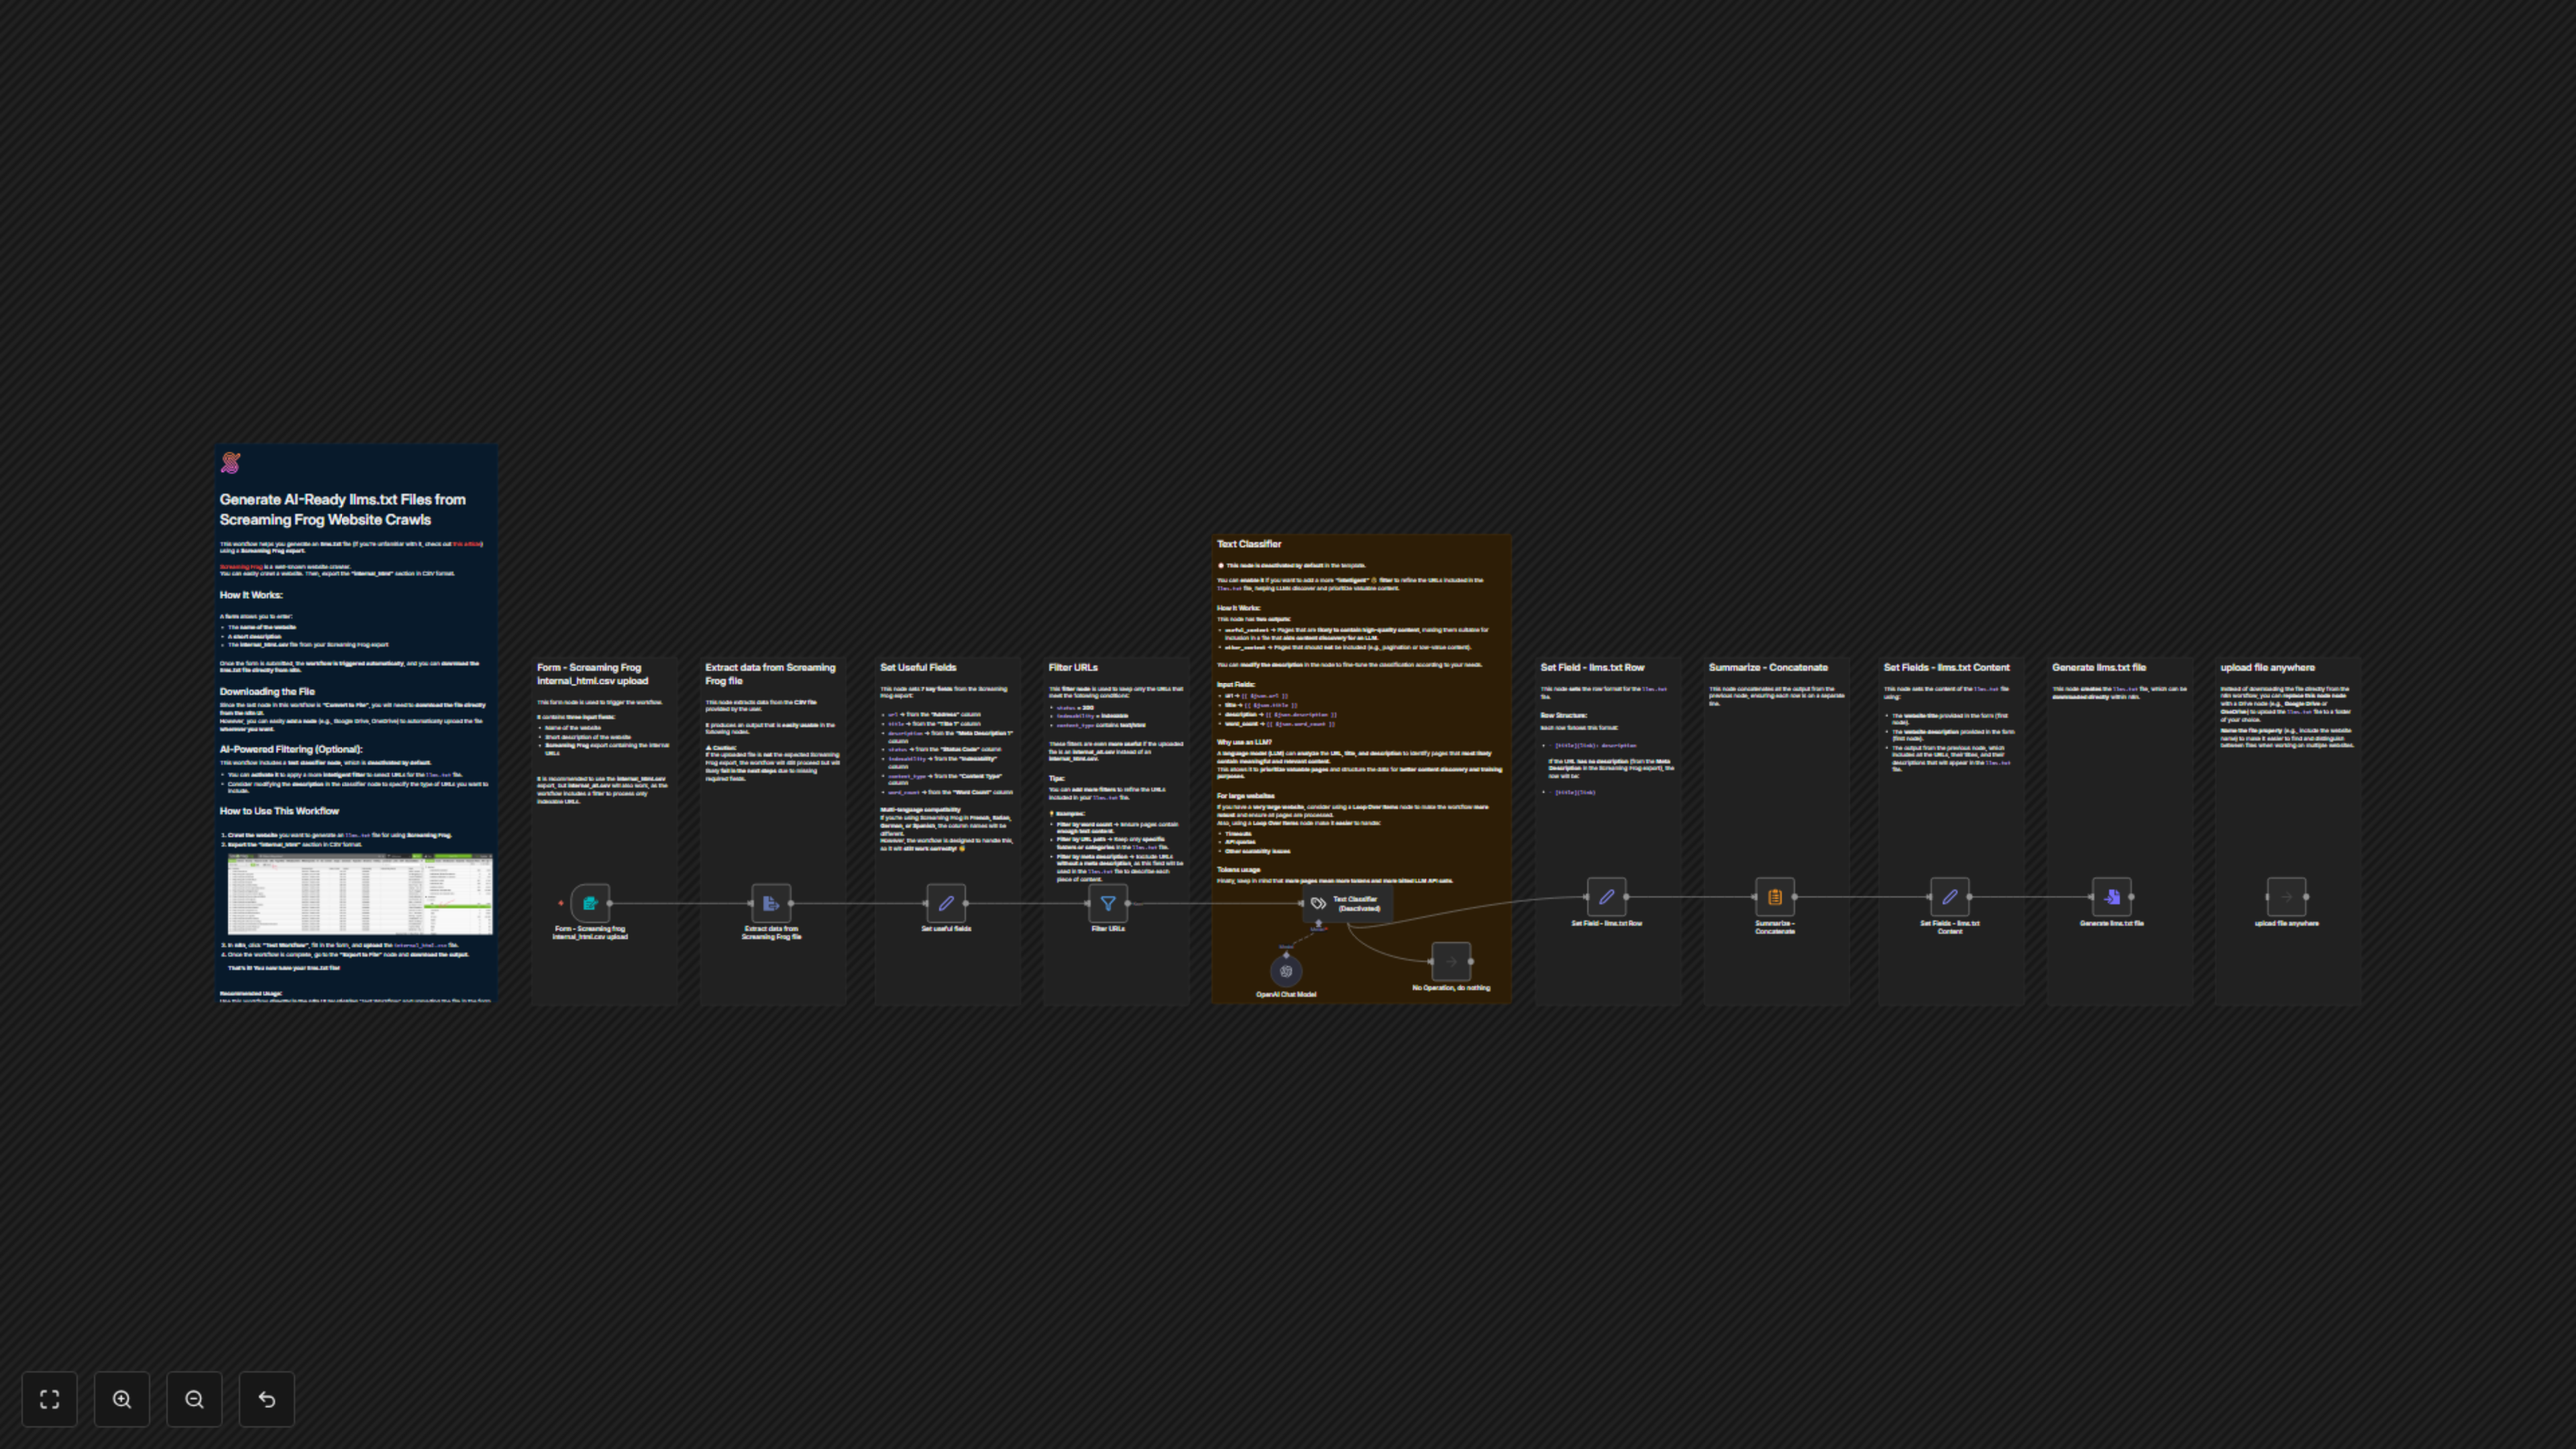Open the red 'this article' link in the intro note

[x=467, y=544]
